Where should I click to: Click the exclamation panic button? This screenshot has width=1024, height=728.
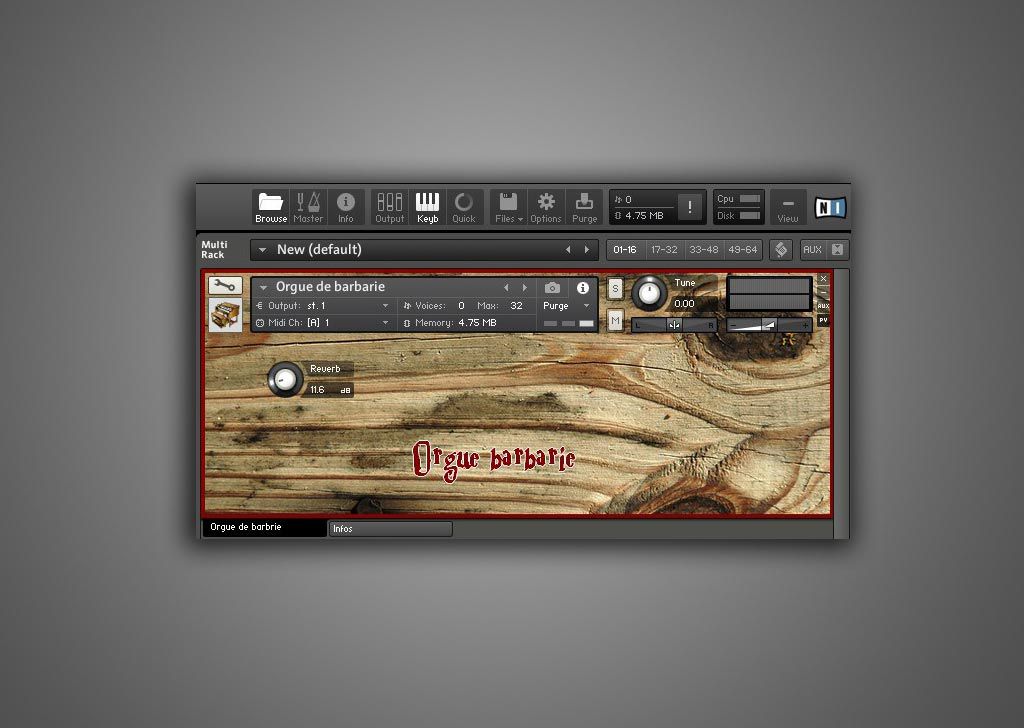click(x=690, y=207)
